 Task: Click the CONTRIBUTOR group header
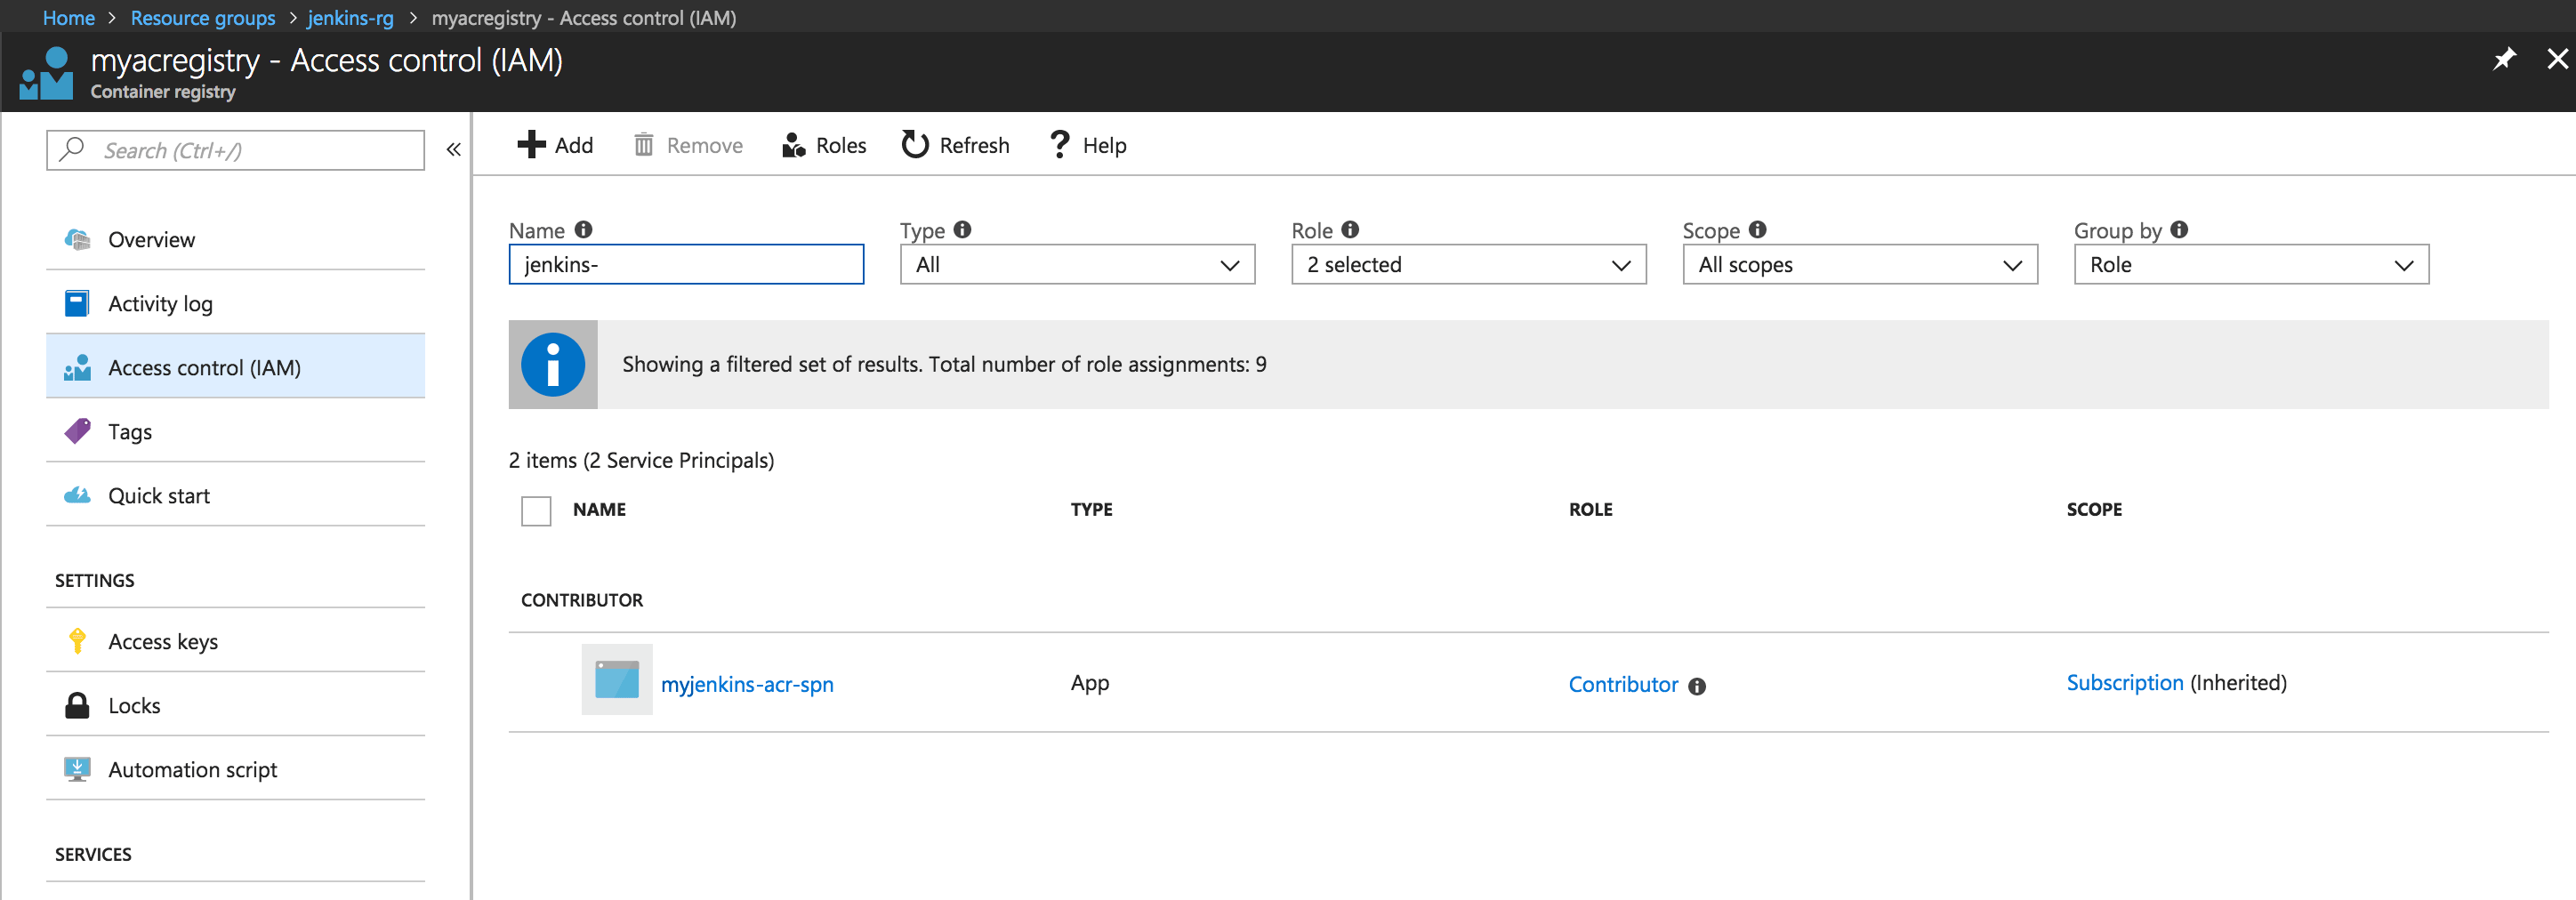(582, 600)
